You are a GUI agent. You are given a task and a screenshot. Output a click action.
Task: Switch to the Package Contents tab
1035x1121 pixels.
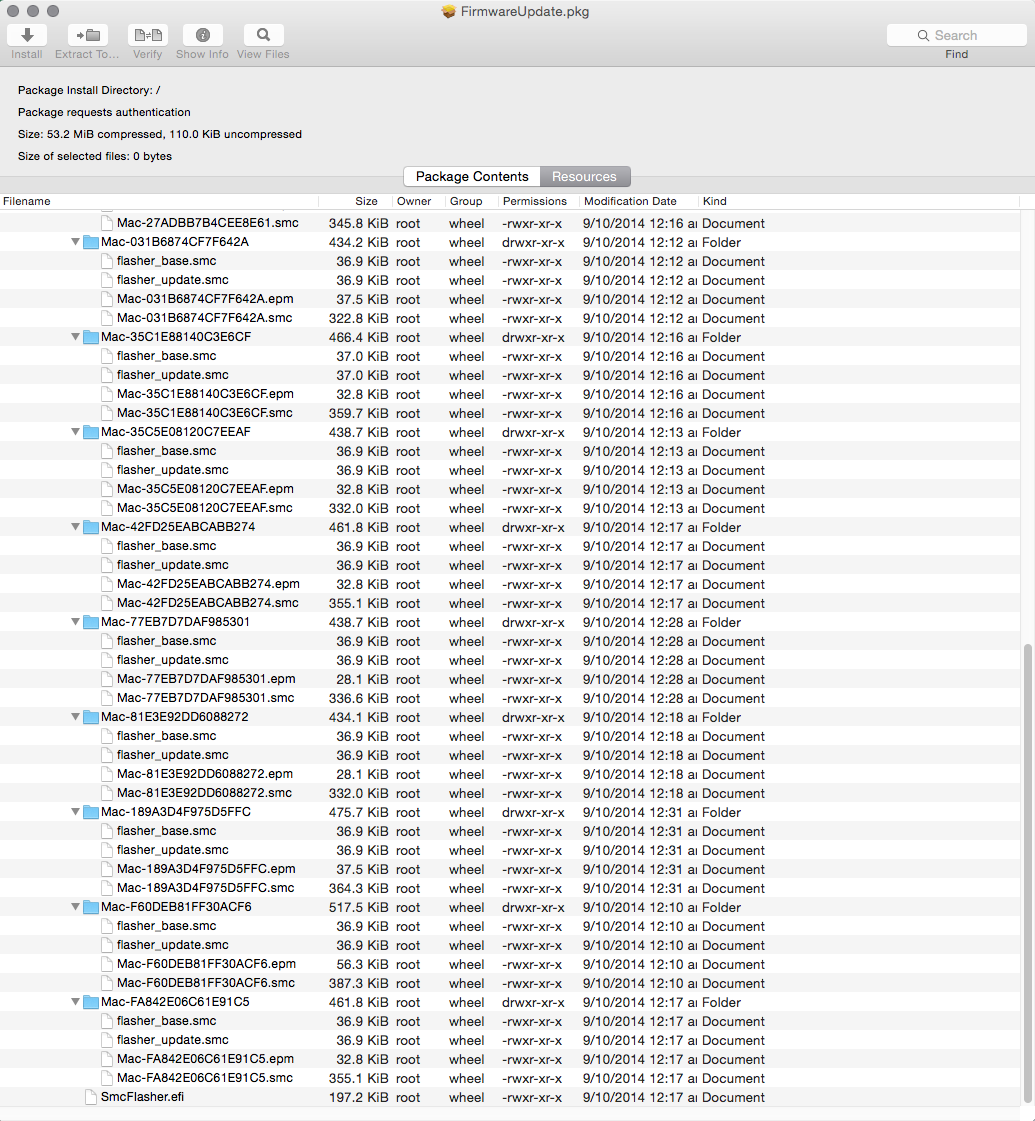click(472, 177)
